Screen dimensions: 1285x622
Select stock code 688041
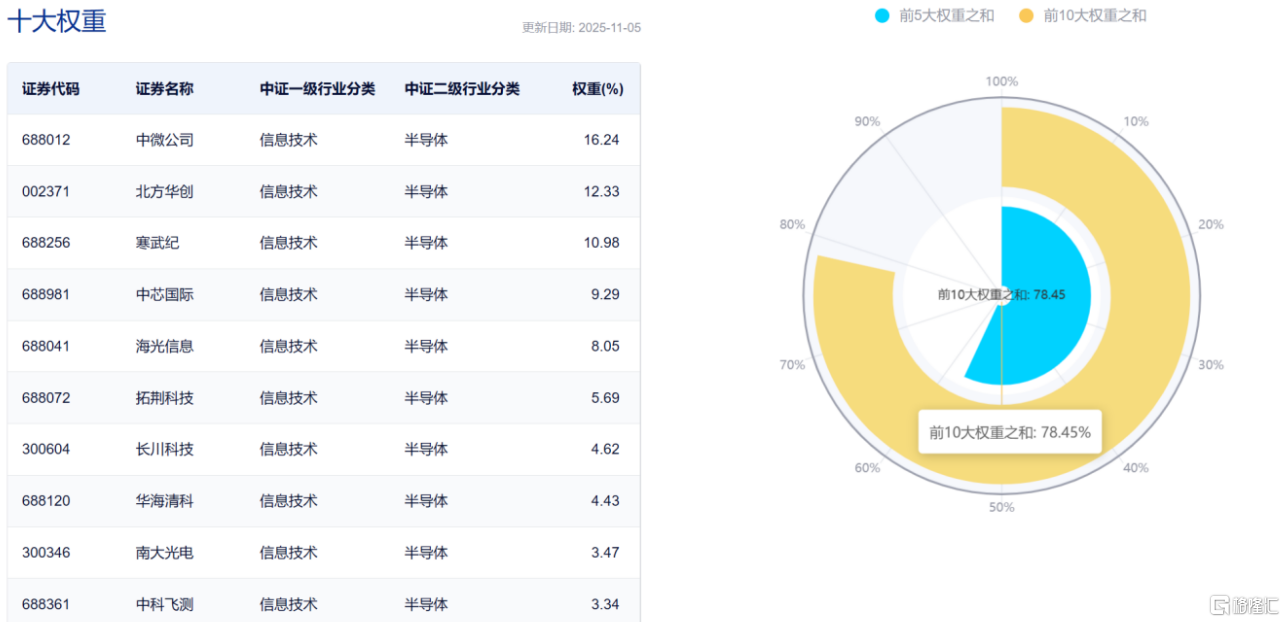[x=46, y=346]
